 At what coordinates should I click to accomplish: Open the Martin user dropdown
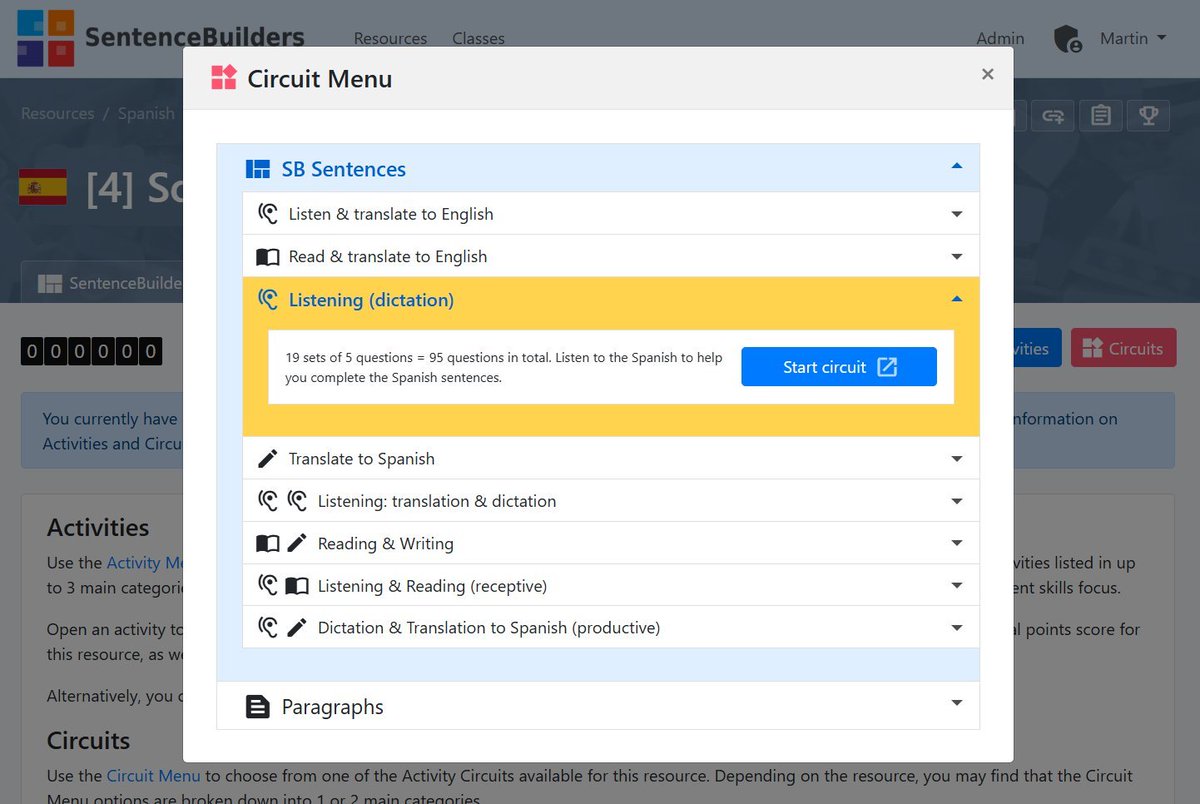(1133, 38)
